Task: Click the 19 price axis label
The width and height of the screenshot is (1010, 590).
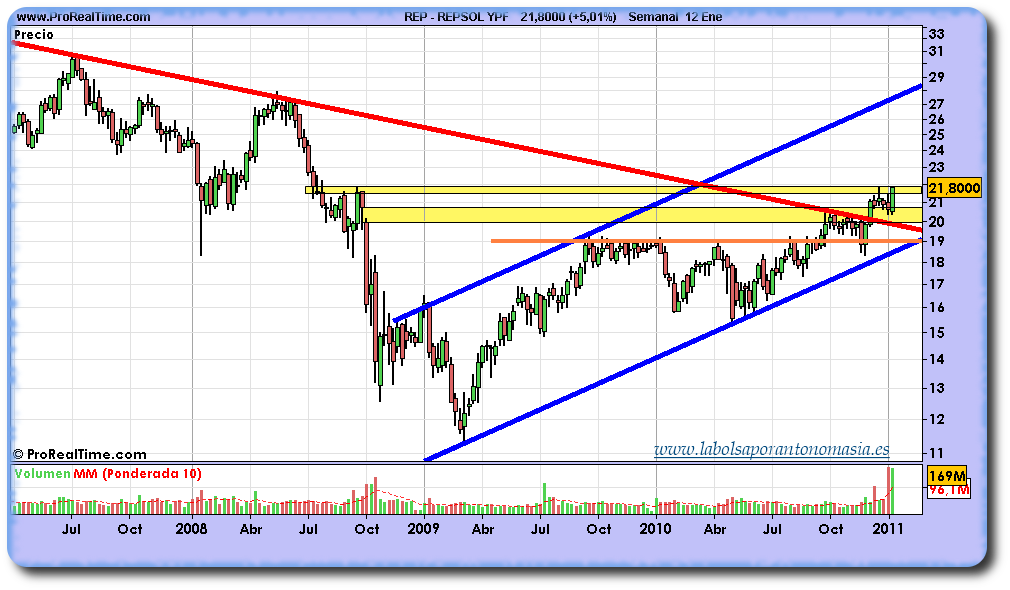Action: tap(937, 242)
